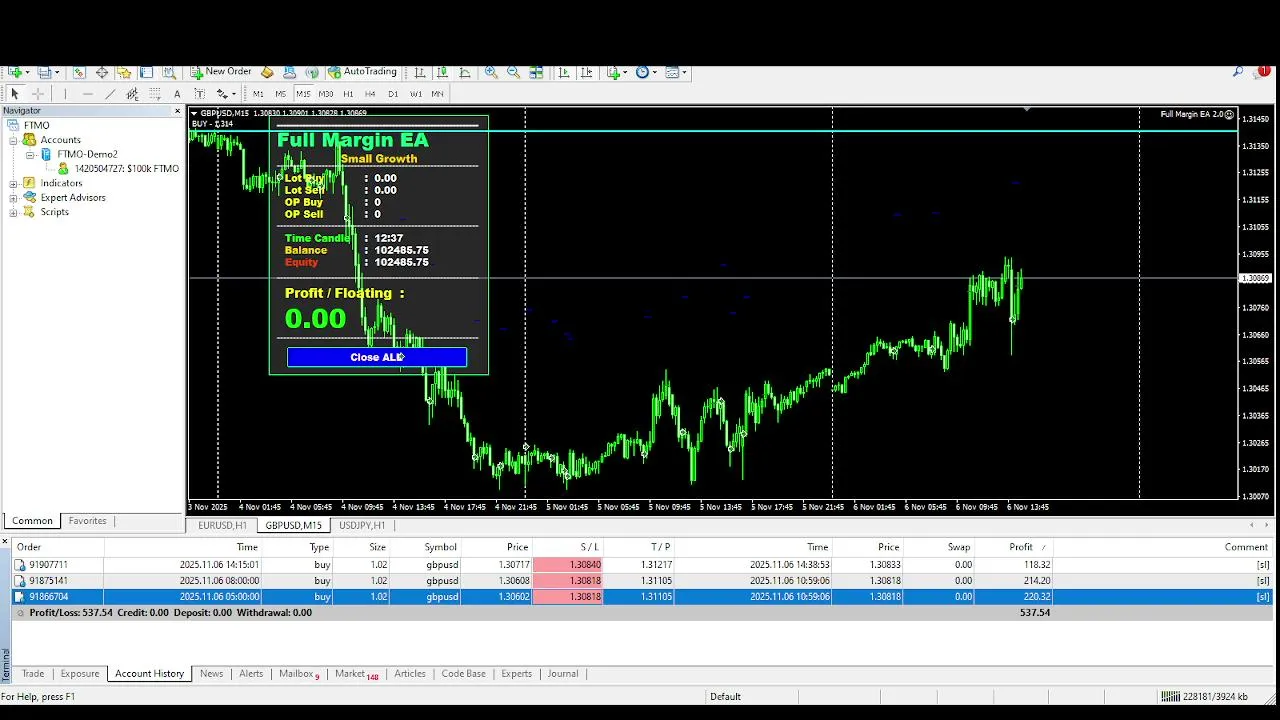The image size is (1280, 720).
Task: Toggle the Navigator panel icon
Action: tap(124, 72)
